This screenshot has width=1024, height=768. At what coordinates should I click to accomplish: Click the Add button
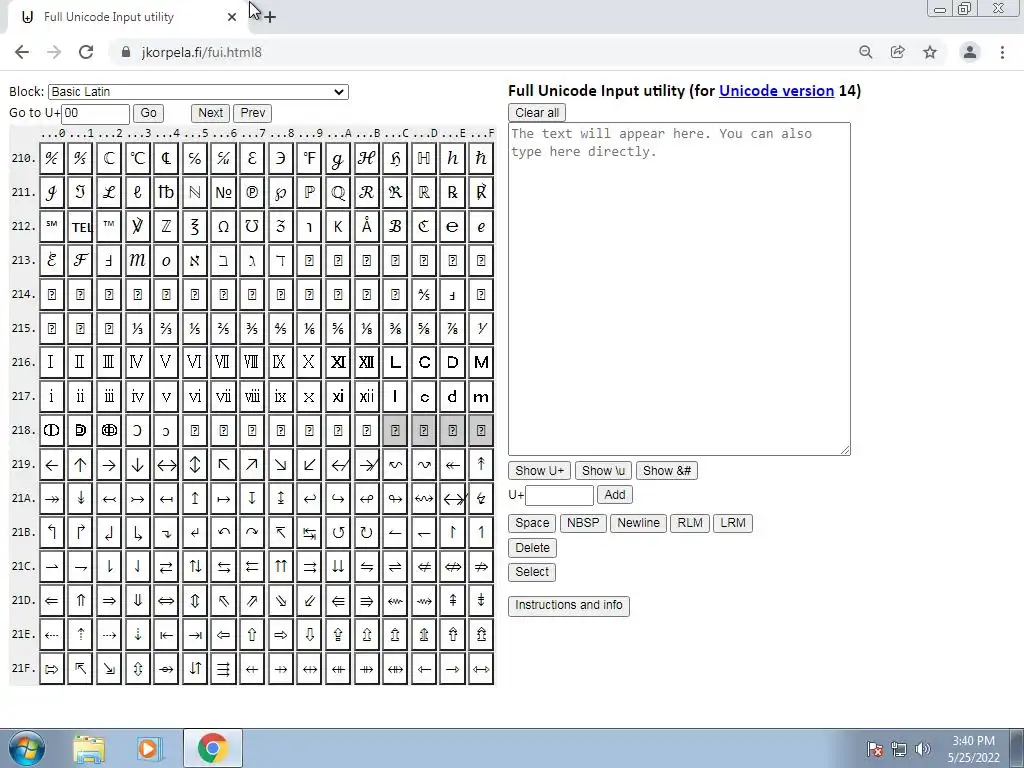coord(615,494)
